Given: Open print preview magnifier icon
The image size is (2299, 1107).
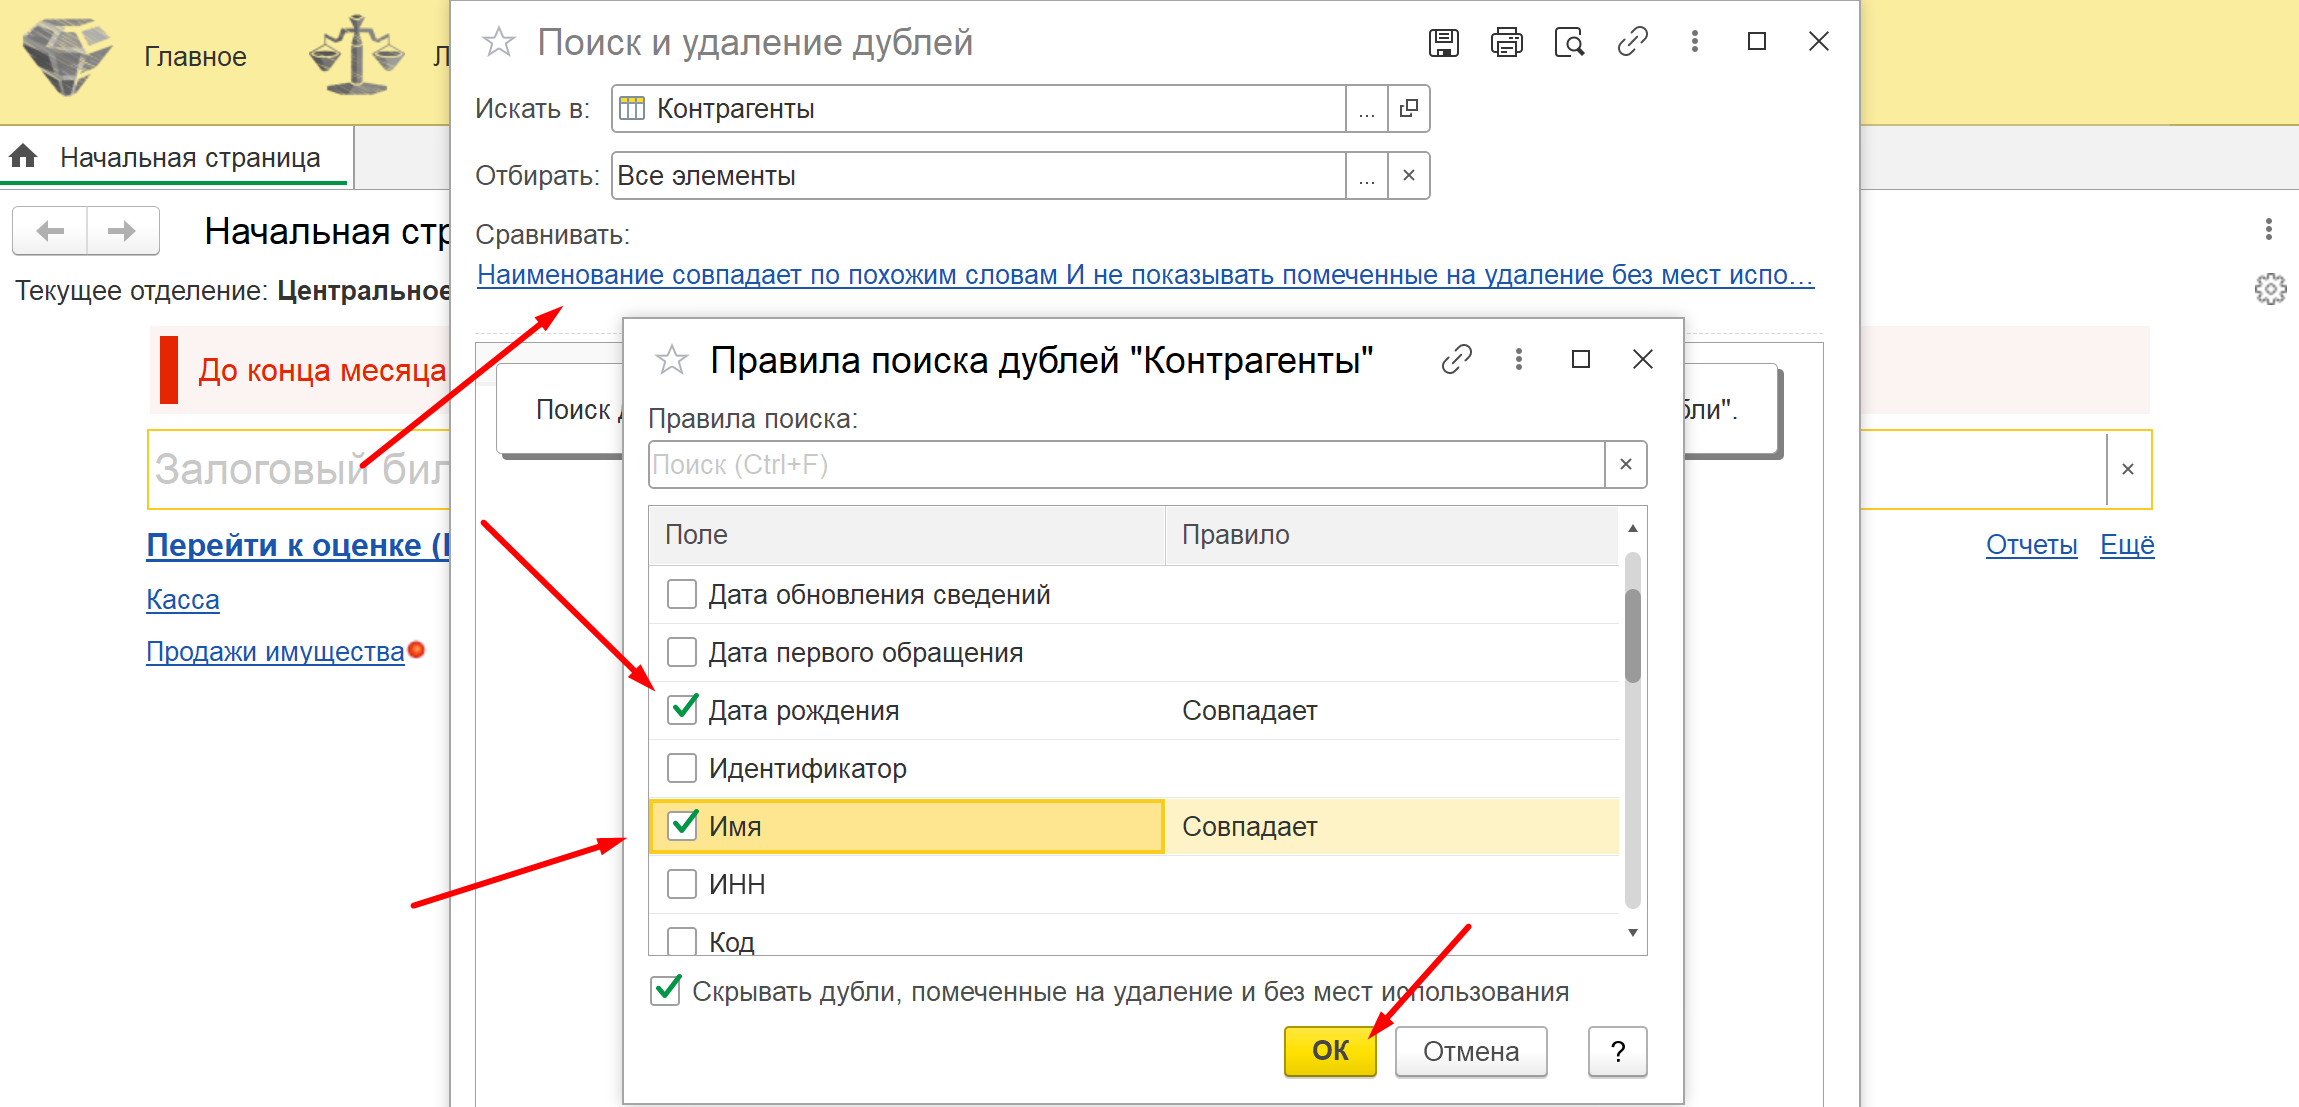Looking at the screenshot, I should 1569,42.
